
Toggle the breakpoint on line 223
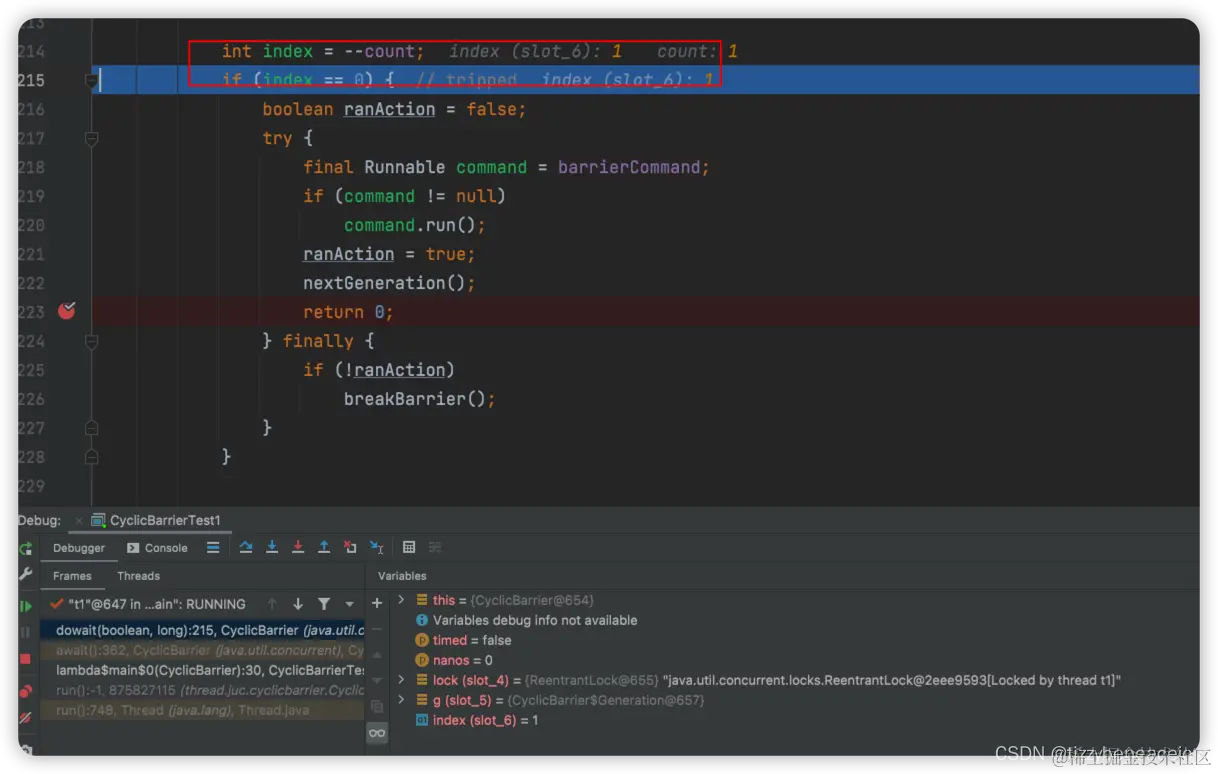point(67,311)
